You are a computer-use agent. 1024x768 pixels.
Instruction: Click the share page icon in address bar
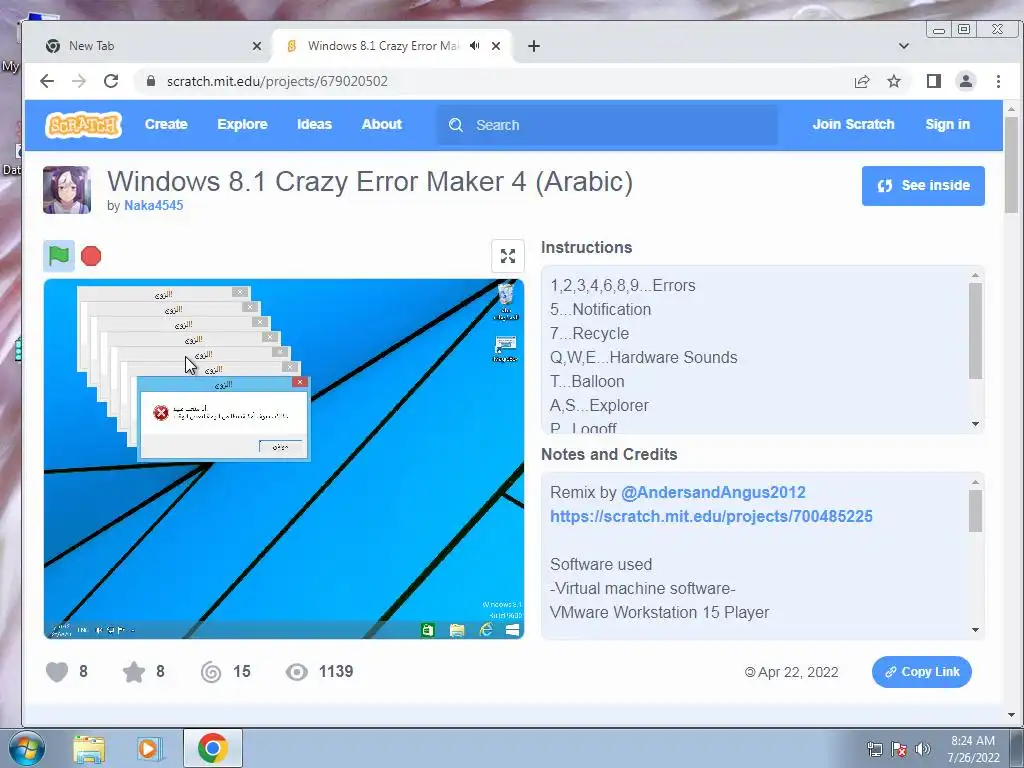(862, 81)
